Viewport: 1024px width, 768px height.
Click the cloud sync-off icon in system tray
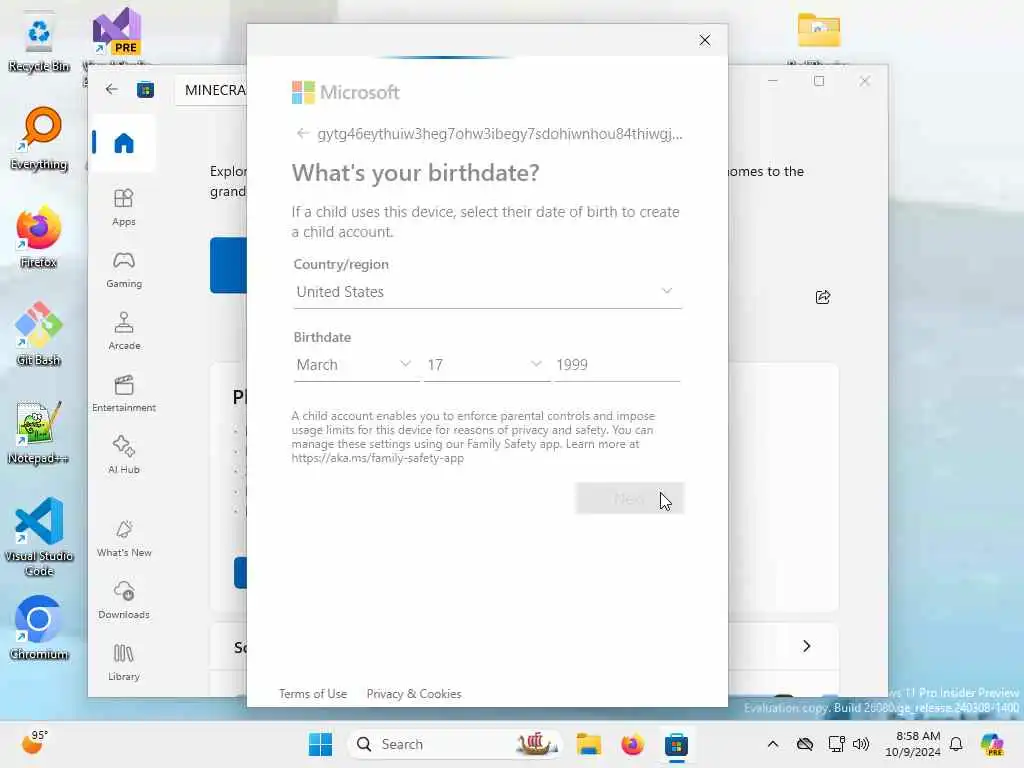pos(805,744)
